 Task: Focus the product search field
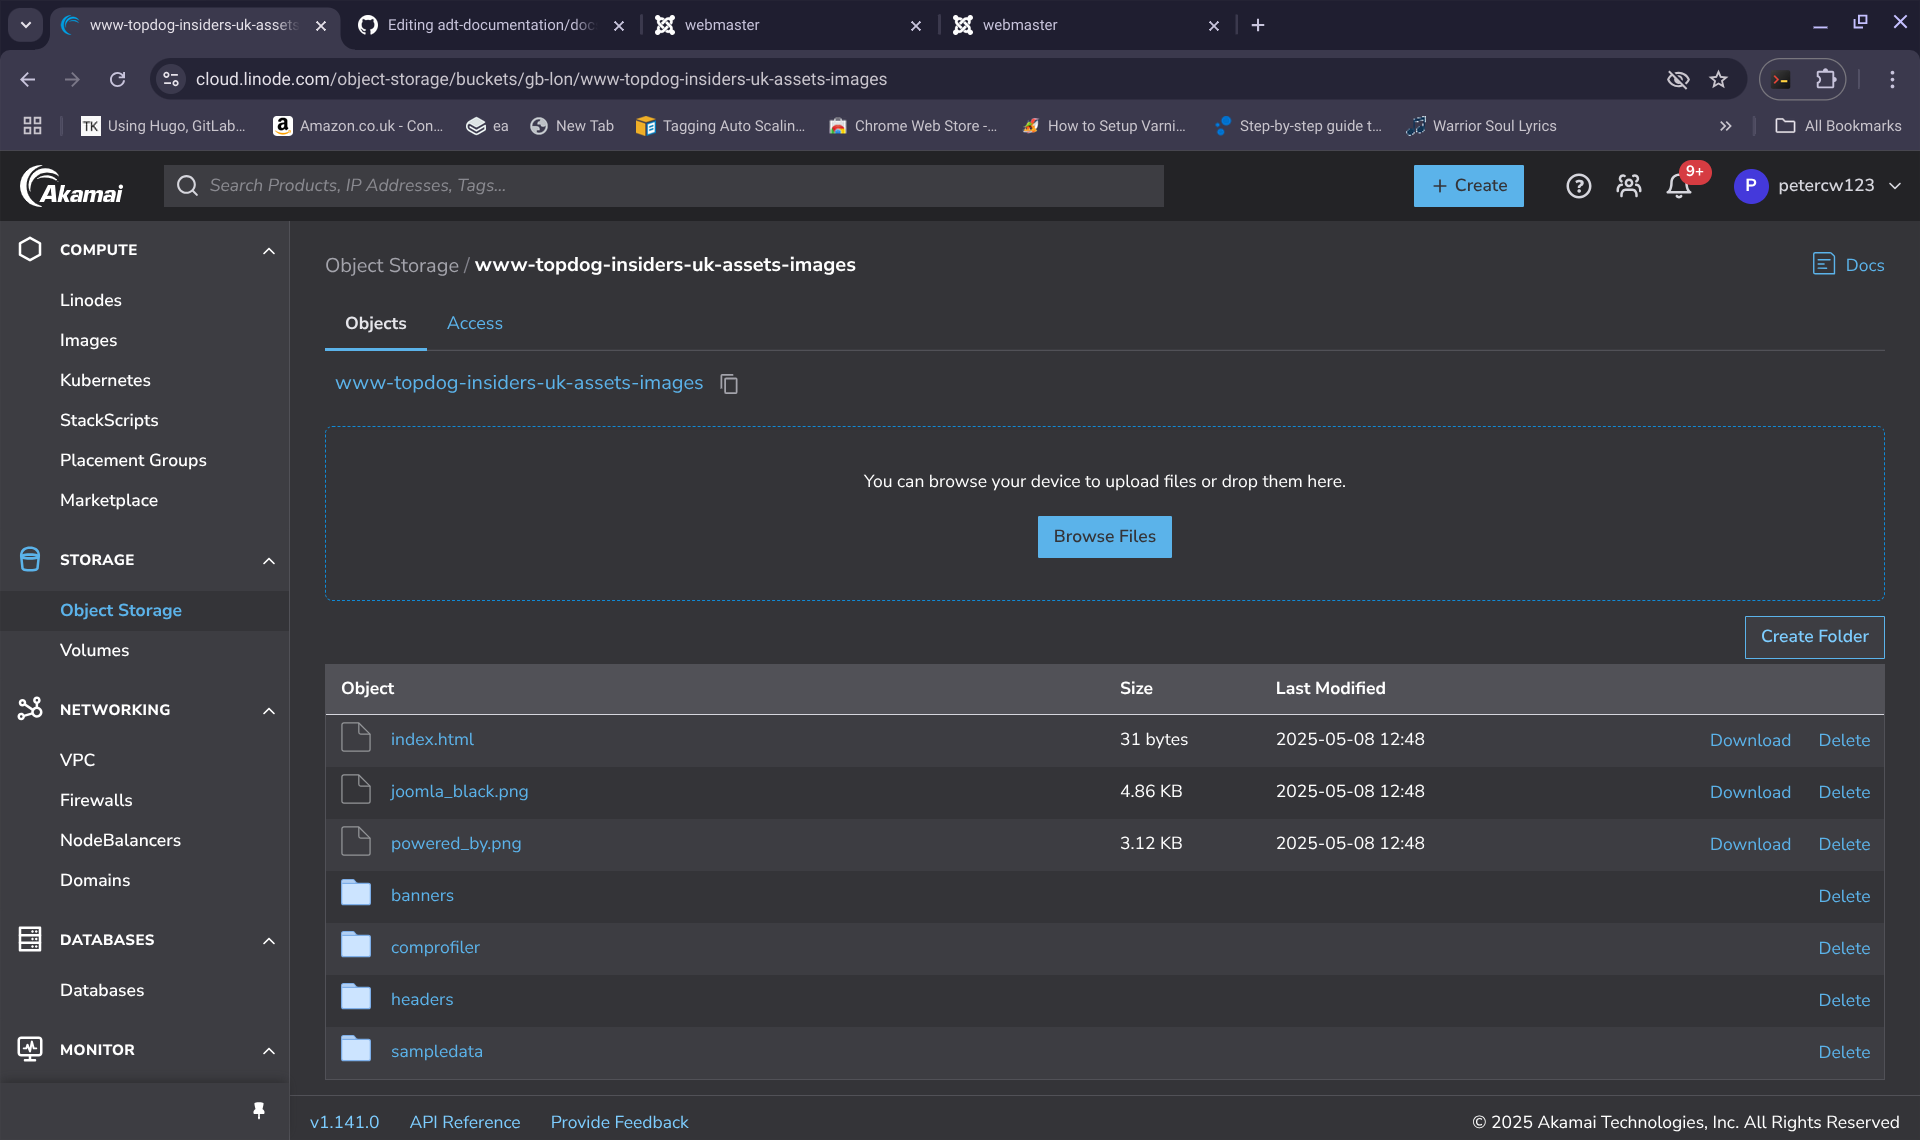664,186
